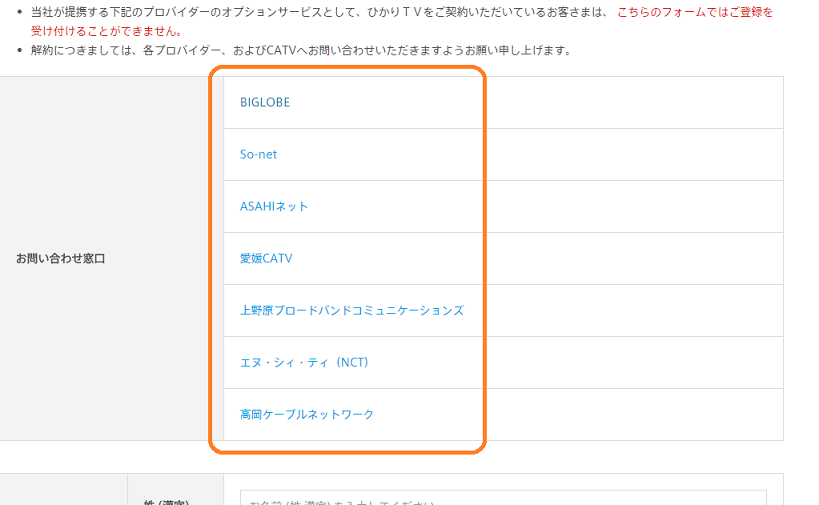819x505 pixels.
Task: Click the bullet text starting with 当社が提携する
Action: (320, 12)
